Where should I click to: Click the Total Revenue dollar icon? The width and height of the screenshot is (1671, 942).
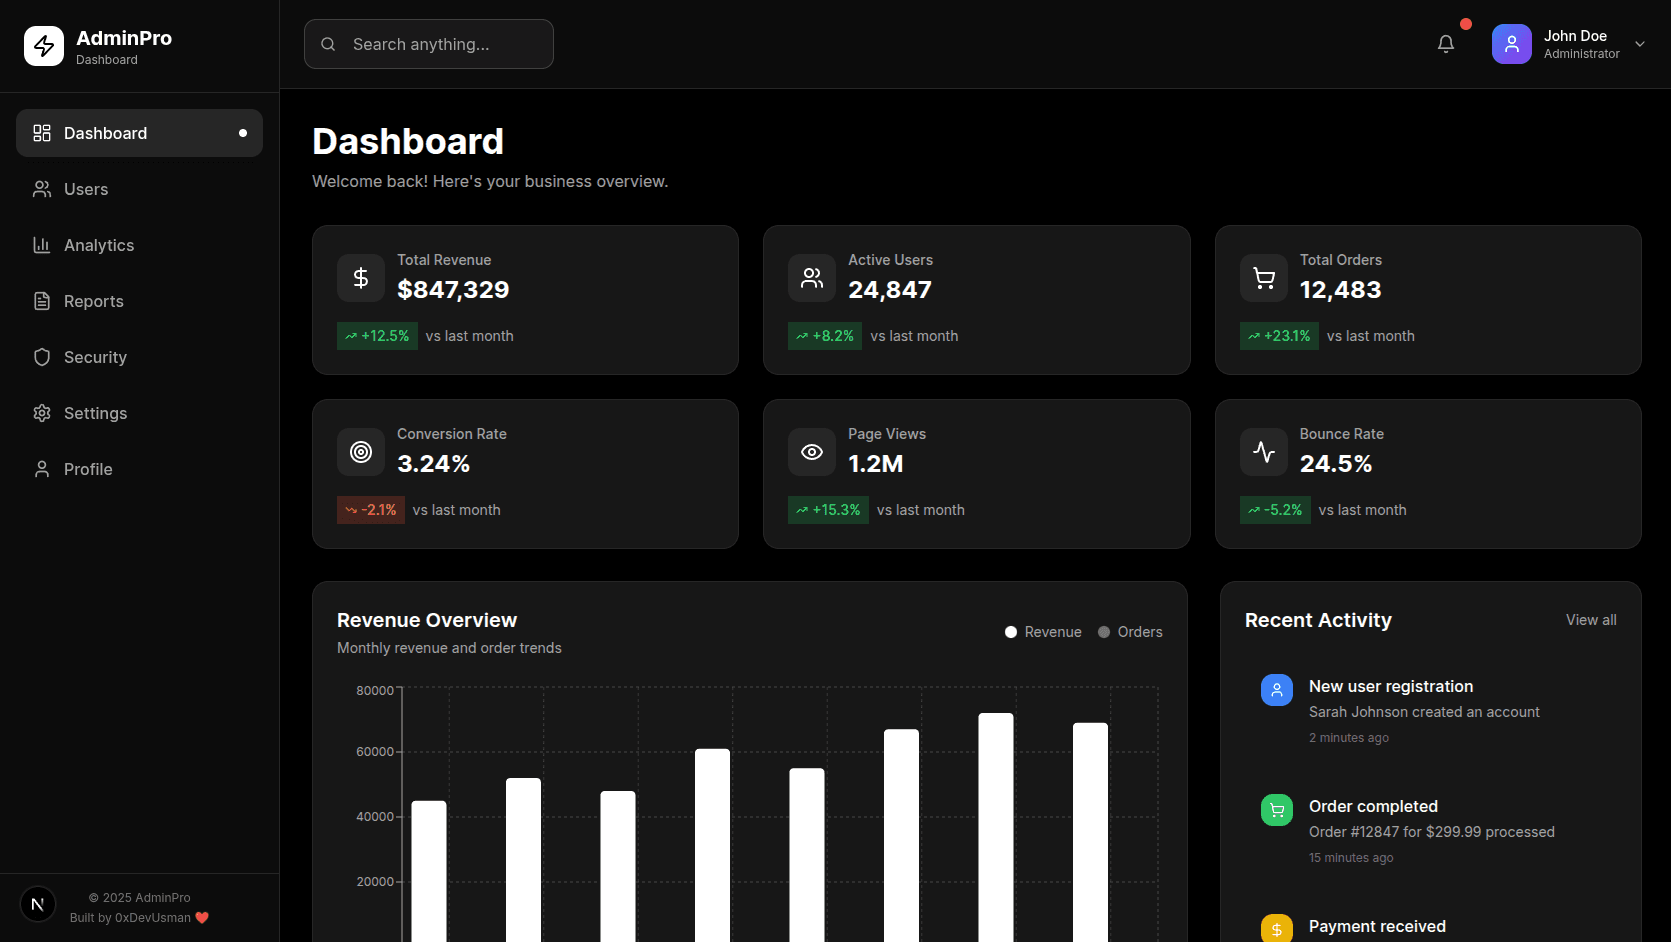(x=361, y=278)
